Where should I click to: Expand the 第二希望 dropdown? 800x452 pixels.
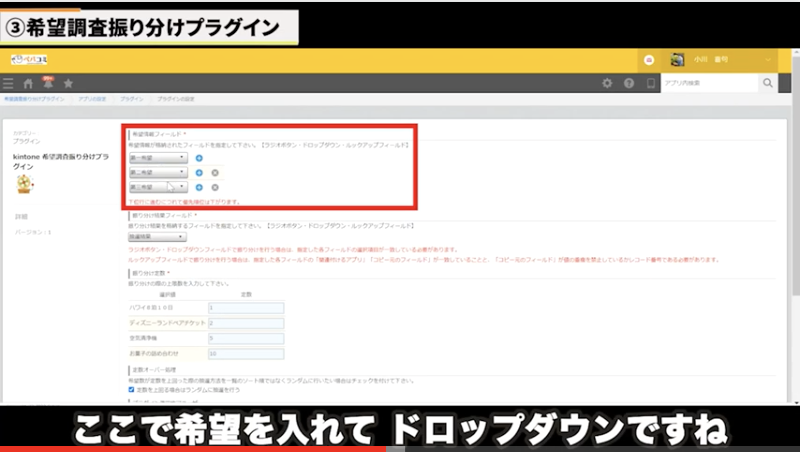157,172
